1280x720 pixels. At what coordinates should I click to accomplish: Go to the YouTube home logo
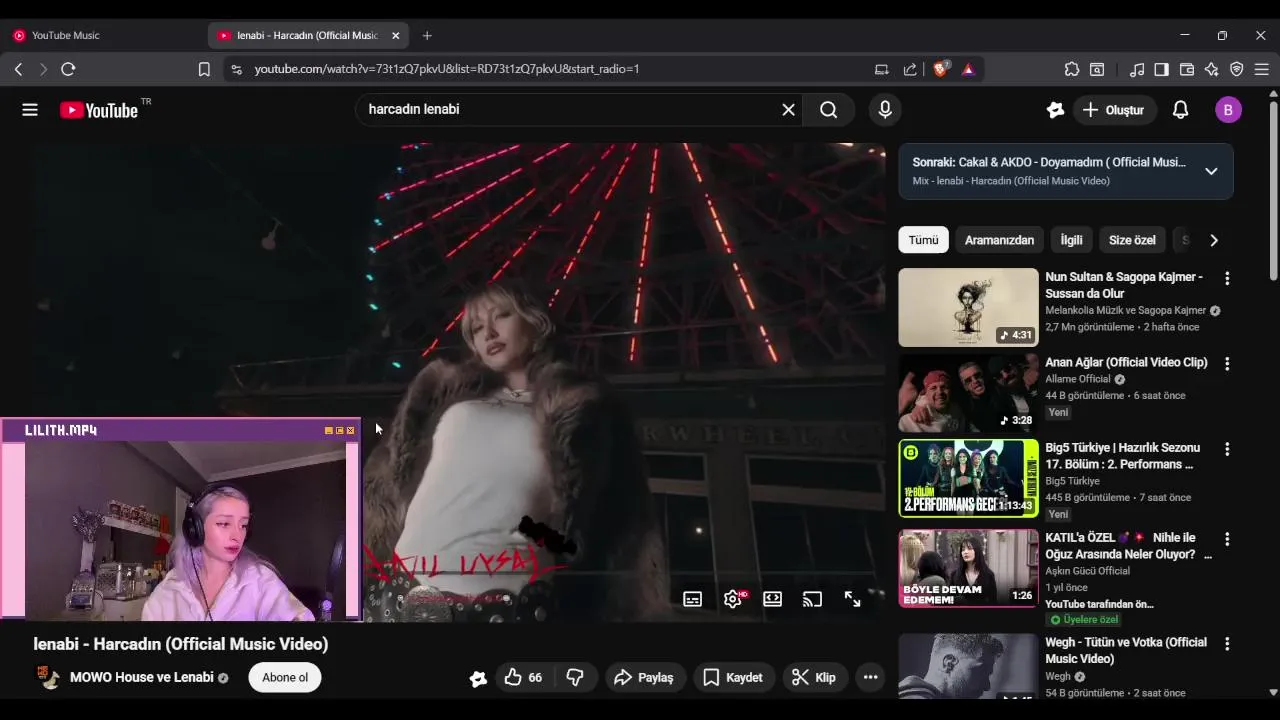pos(99,110)
